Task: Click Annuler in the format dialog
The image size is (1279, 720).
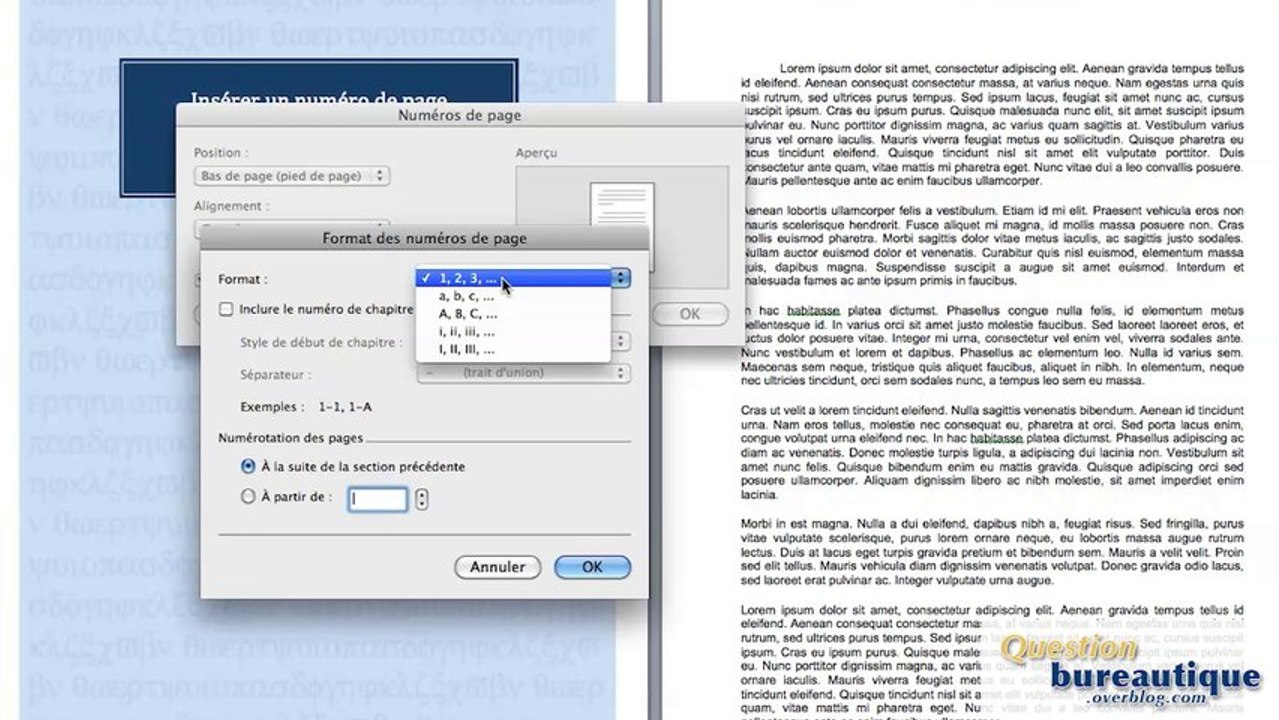Action: pyautogui.click(x=497, y=567)
